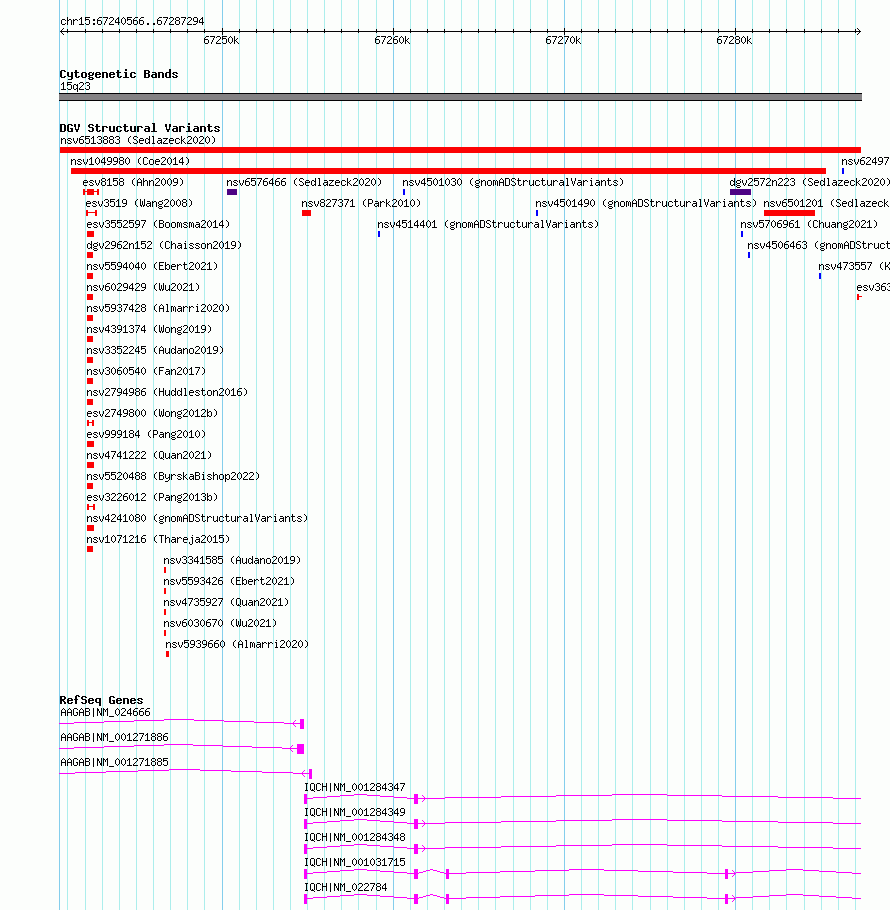890x910 pixels.
Task: Click the esv8158 red variant glyph
Action: pos(91,192)
